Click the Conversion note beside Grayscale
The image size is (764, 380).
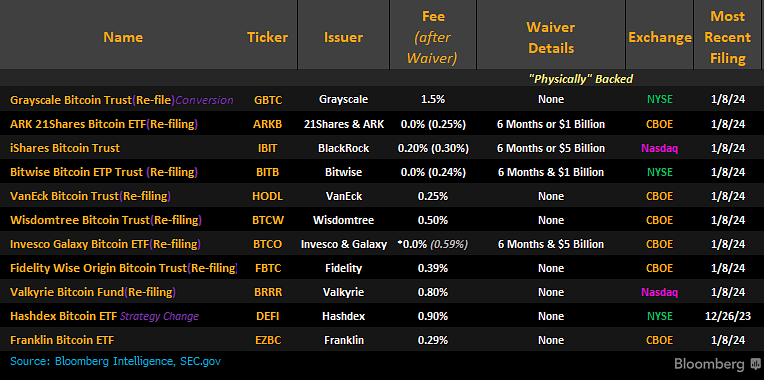coord(204,100)
